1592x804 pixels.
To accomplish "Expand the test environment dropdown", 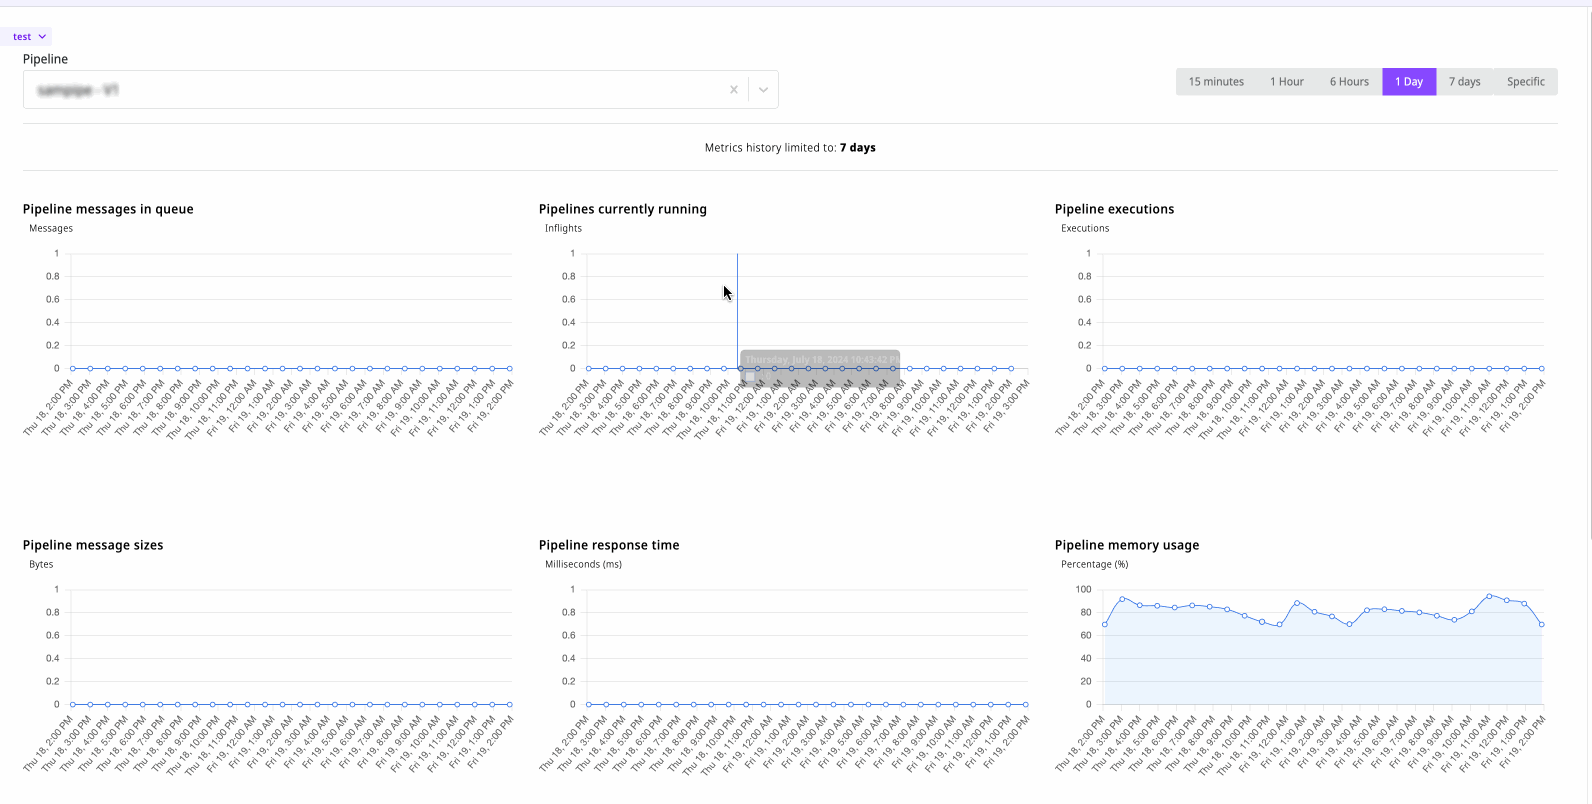I will coord(30,37).
